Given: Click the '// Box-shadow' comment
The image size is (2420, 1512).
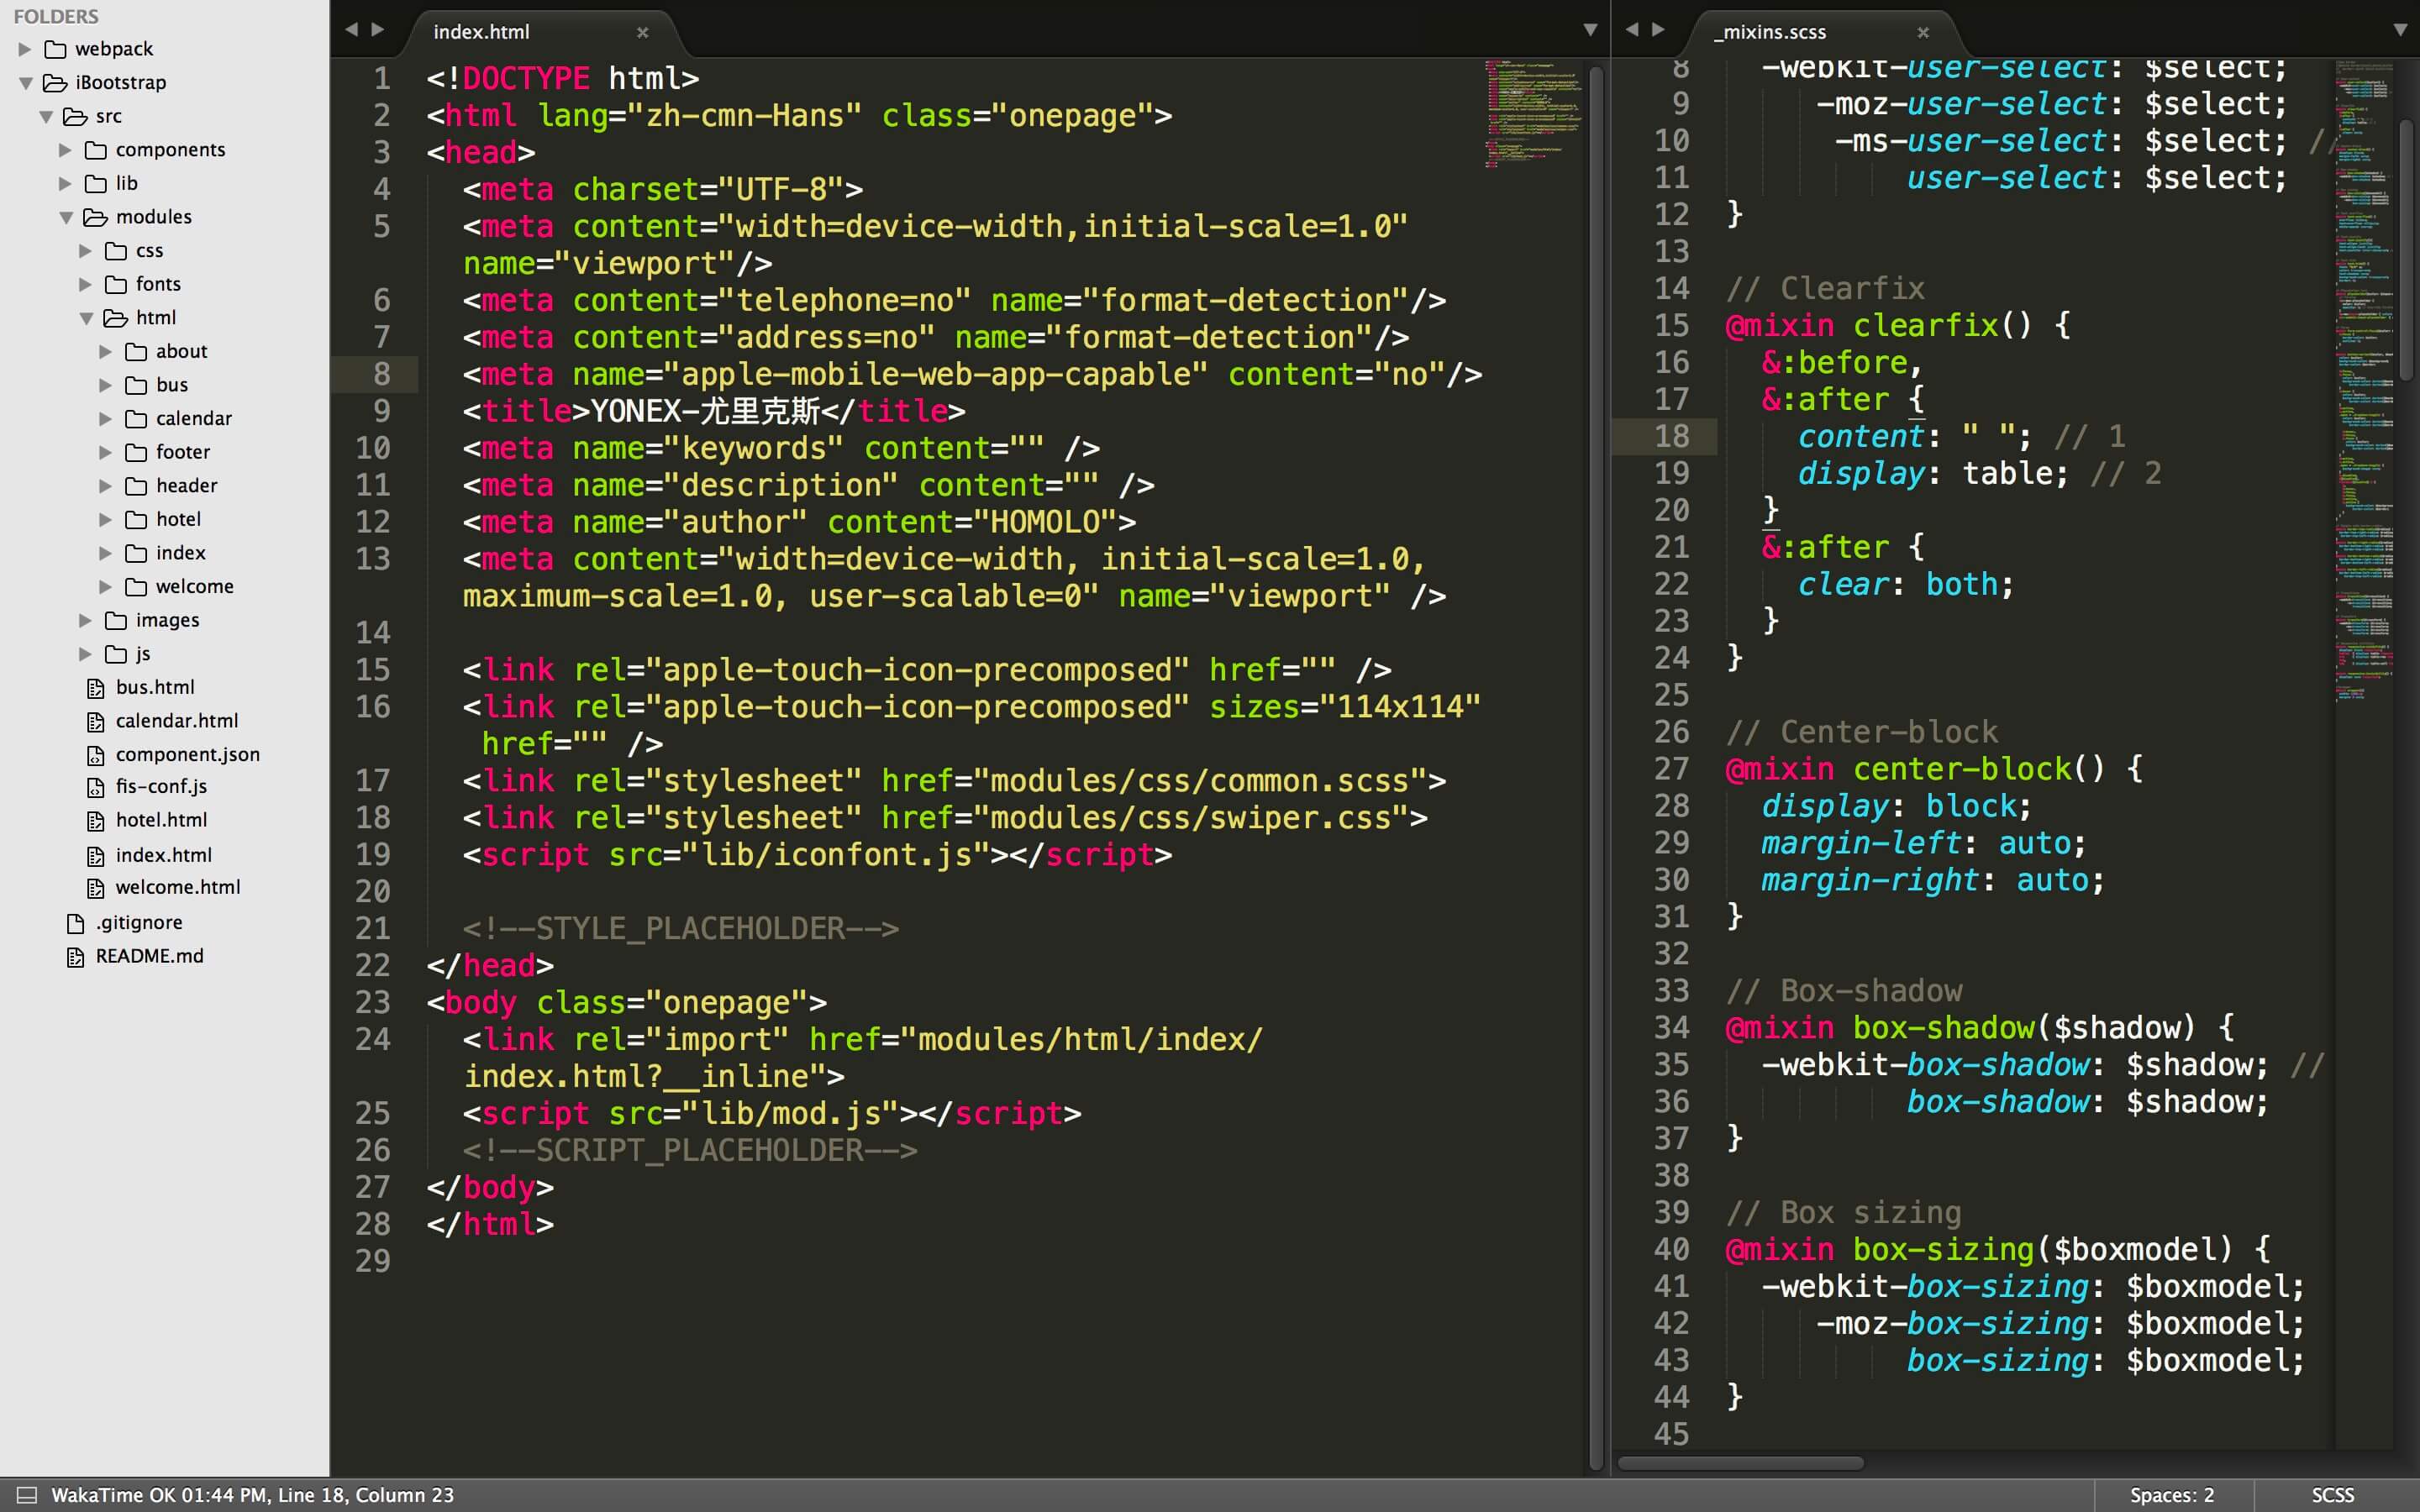Looking at the screenshot, I should [1844, 991].
